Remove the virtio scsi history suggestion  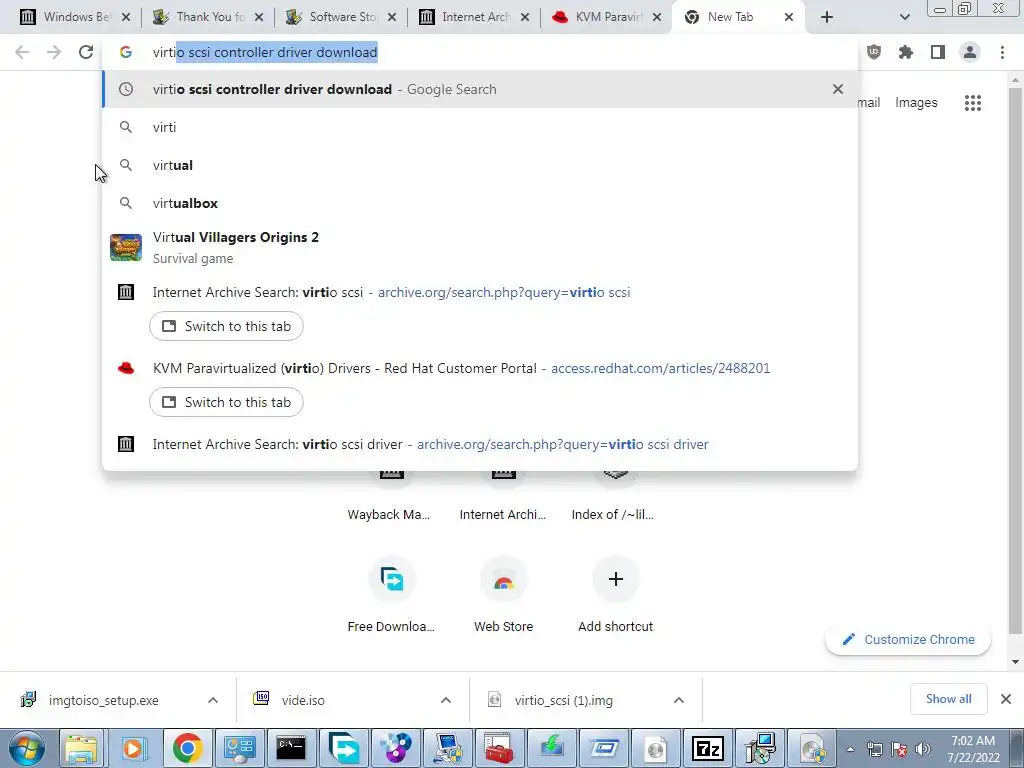(838, 89)
